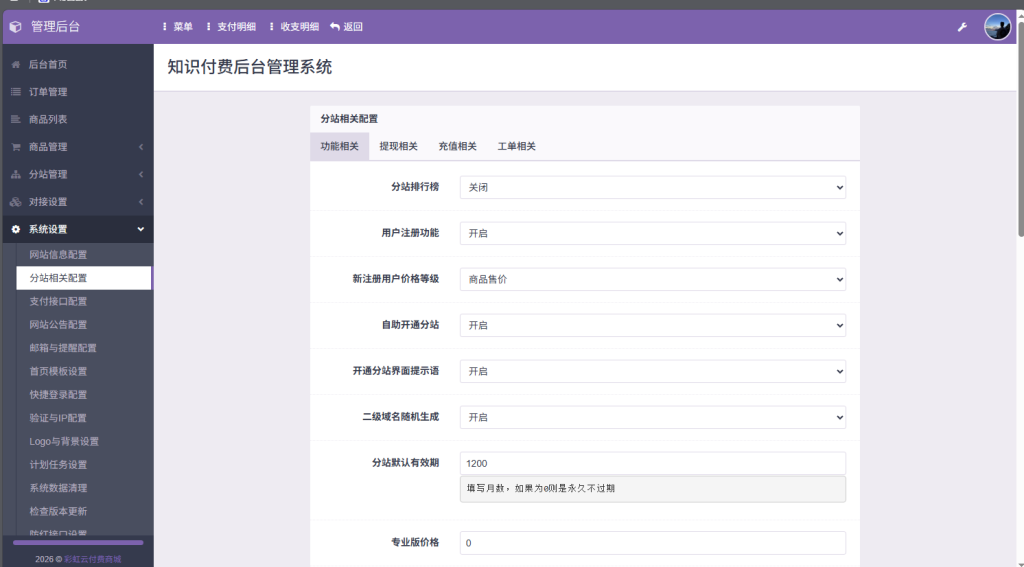Open 收支明细 in the top bar

(x=300, y=27)
